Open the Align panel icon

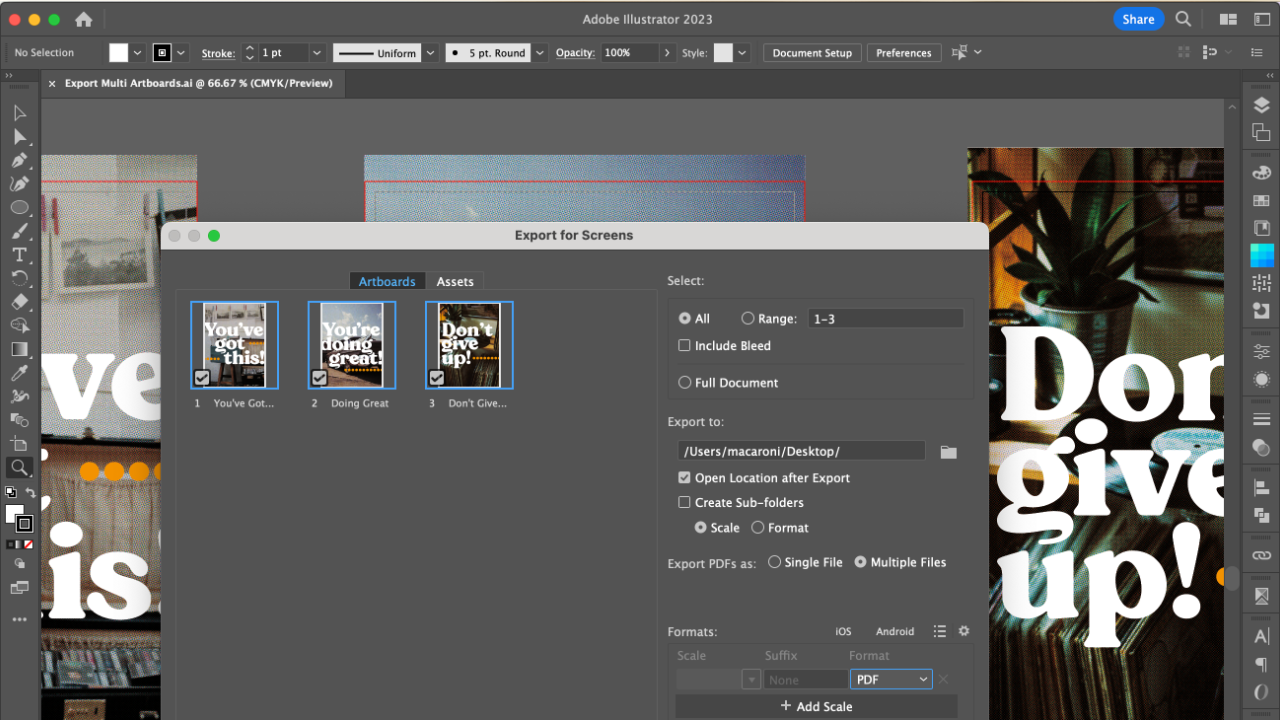coord(1261,488)
